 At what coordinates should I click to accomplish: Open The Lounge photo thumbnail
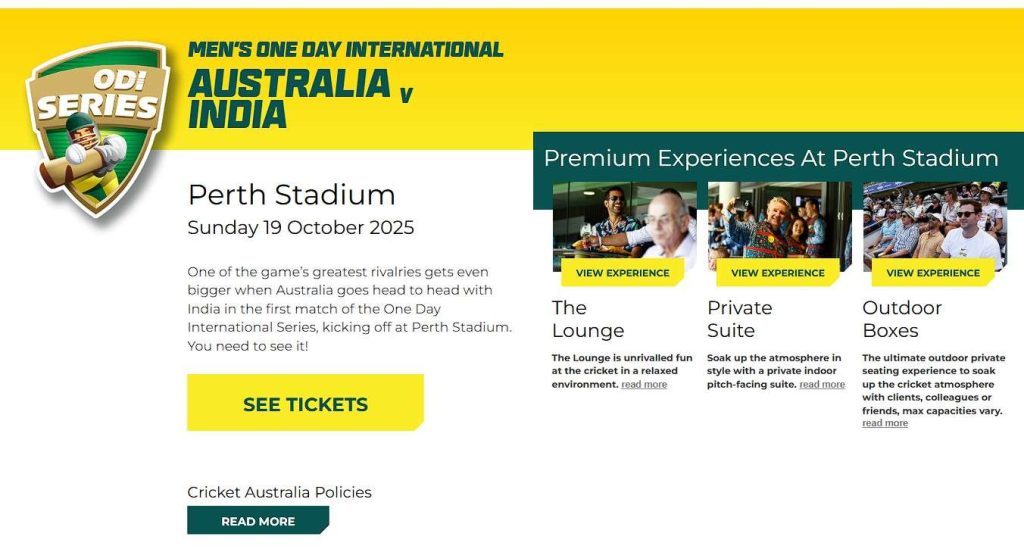(x=623, y=220)
